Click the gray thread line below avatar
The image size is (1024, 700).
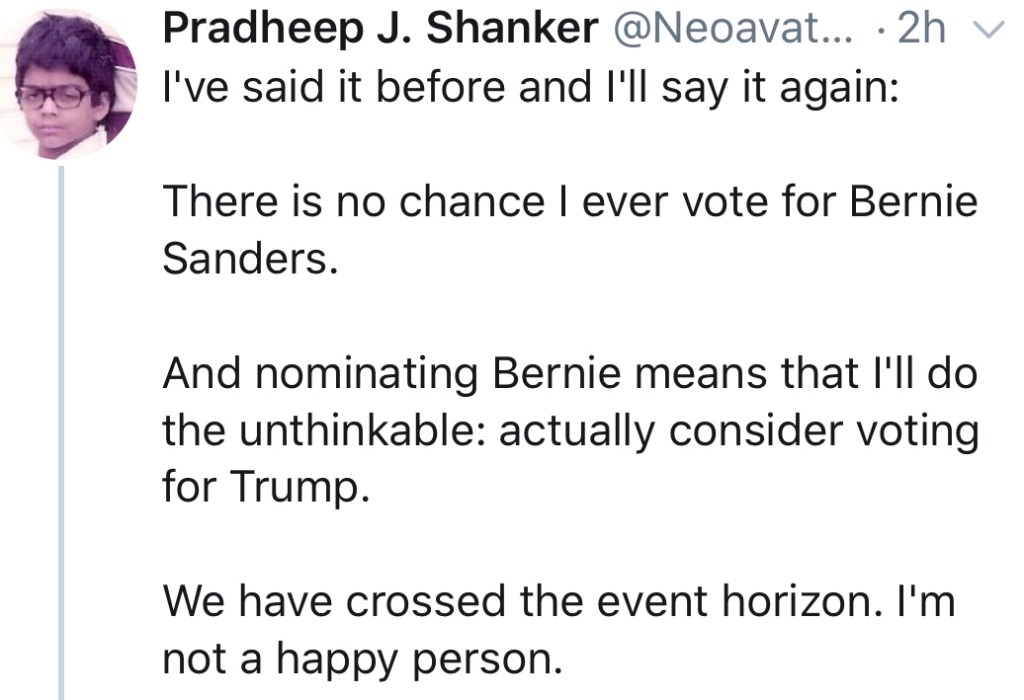(x=63, y=430)
